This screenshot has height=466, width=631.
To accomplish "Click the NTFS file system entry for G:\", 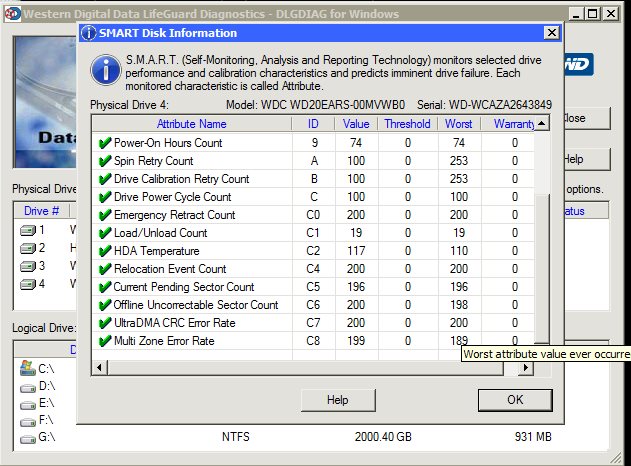I will point(236,437).
